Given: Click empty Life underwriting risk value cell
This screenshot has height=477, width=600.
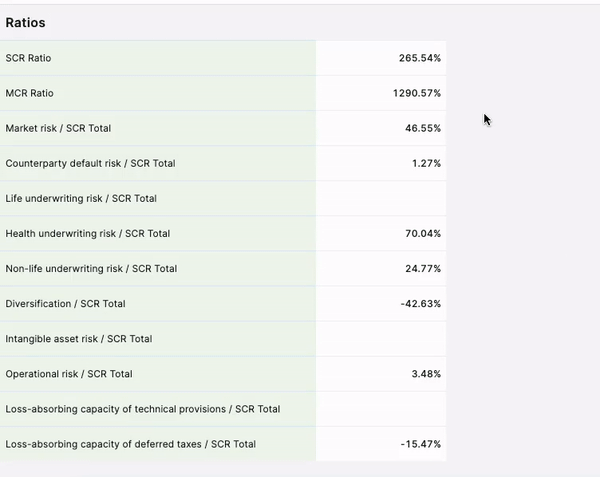Looking at the screenshot, I should coord(381,198).
